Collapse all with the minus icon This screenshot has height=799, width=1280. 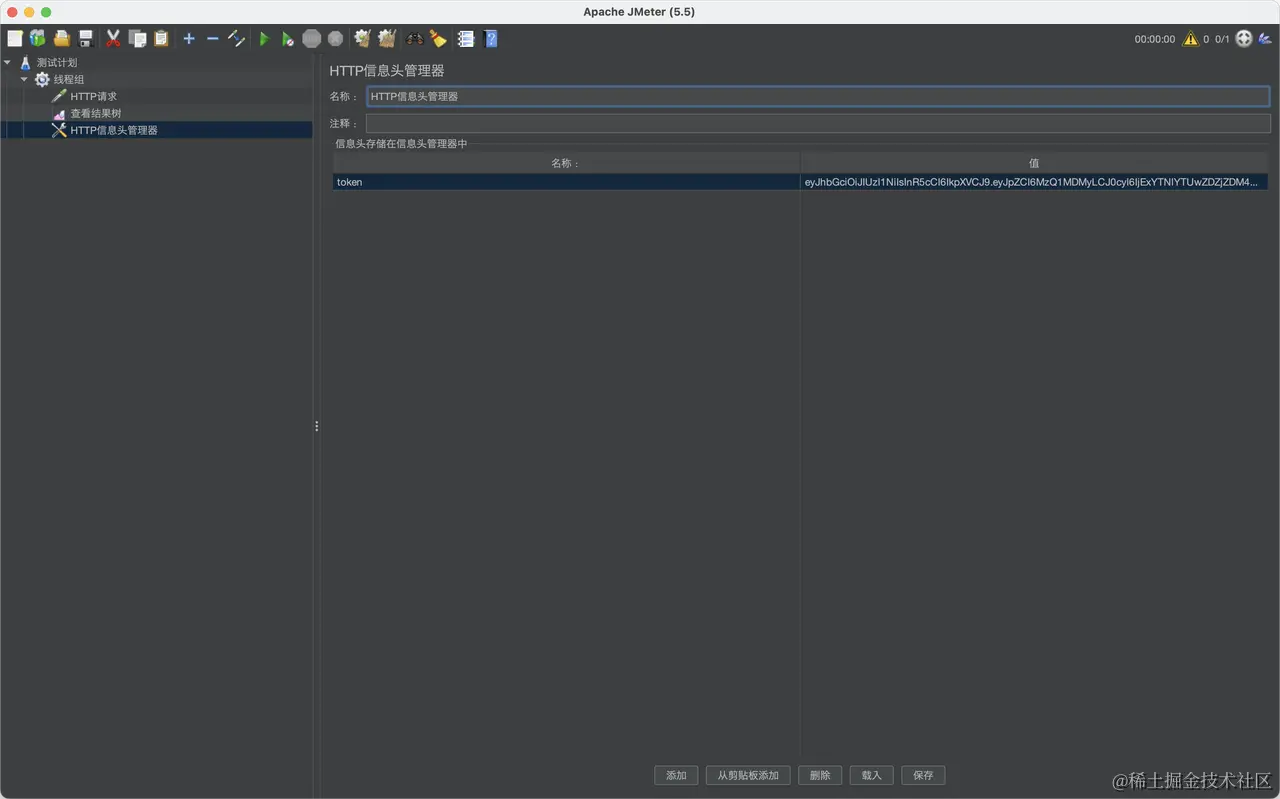click(x=212, y=39)
